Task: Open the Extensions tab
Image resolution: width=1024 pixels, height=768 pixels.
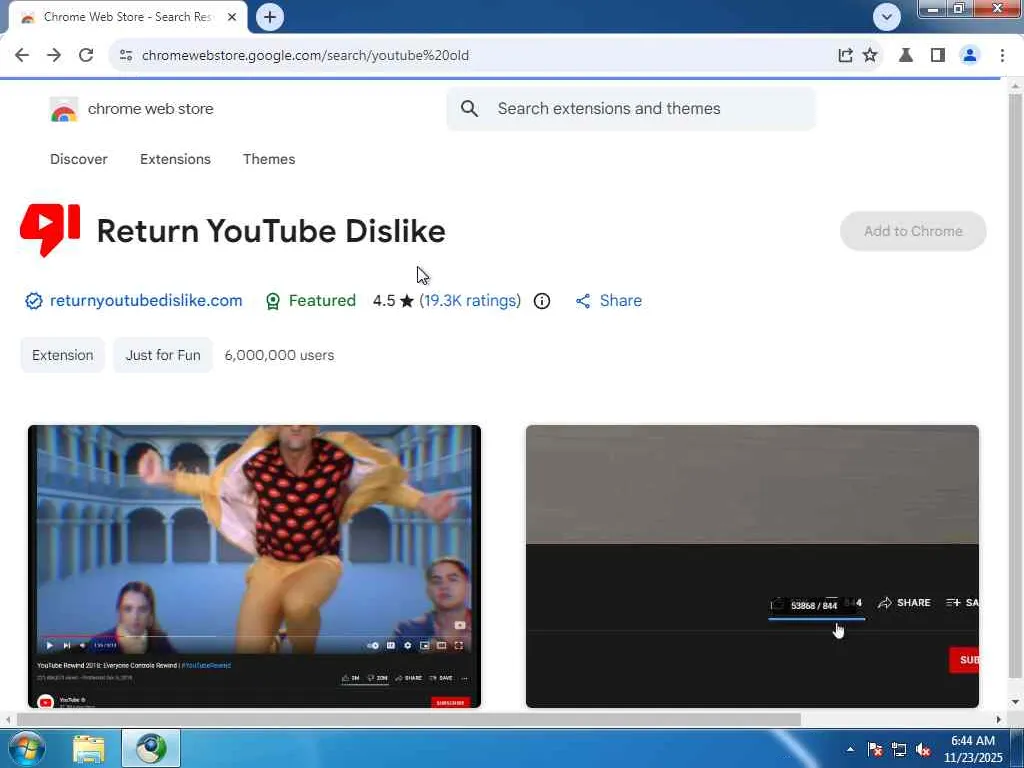Action: (x=175, y=159)
